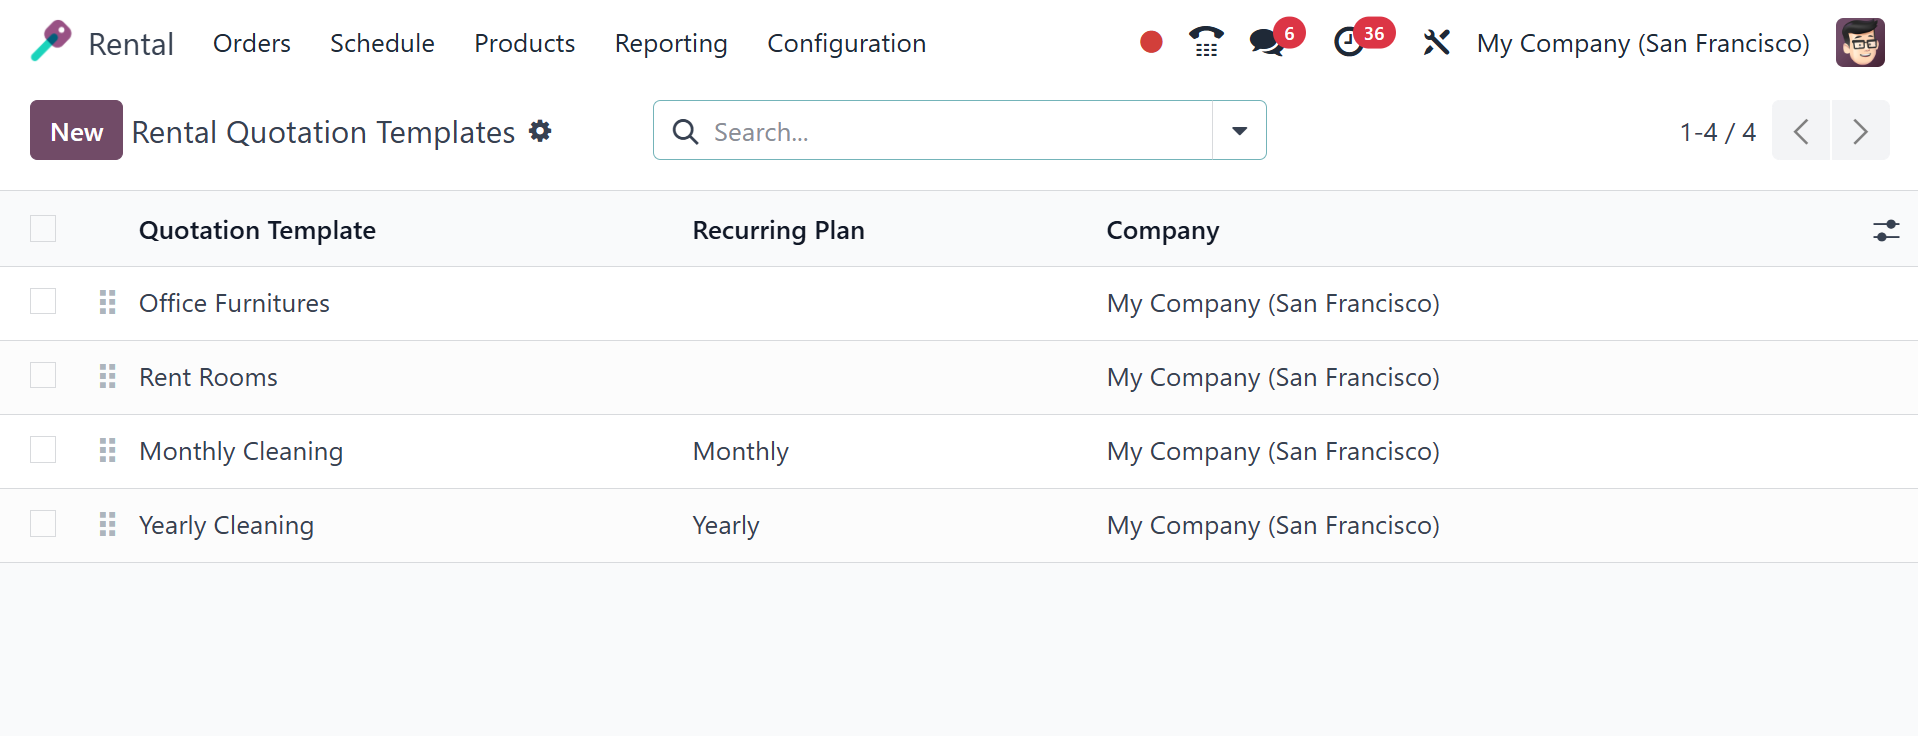Toggle the select-all header checkbox
The image size is (1918, 736).
[x=43, y=229]
